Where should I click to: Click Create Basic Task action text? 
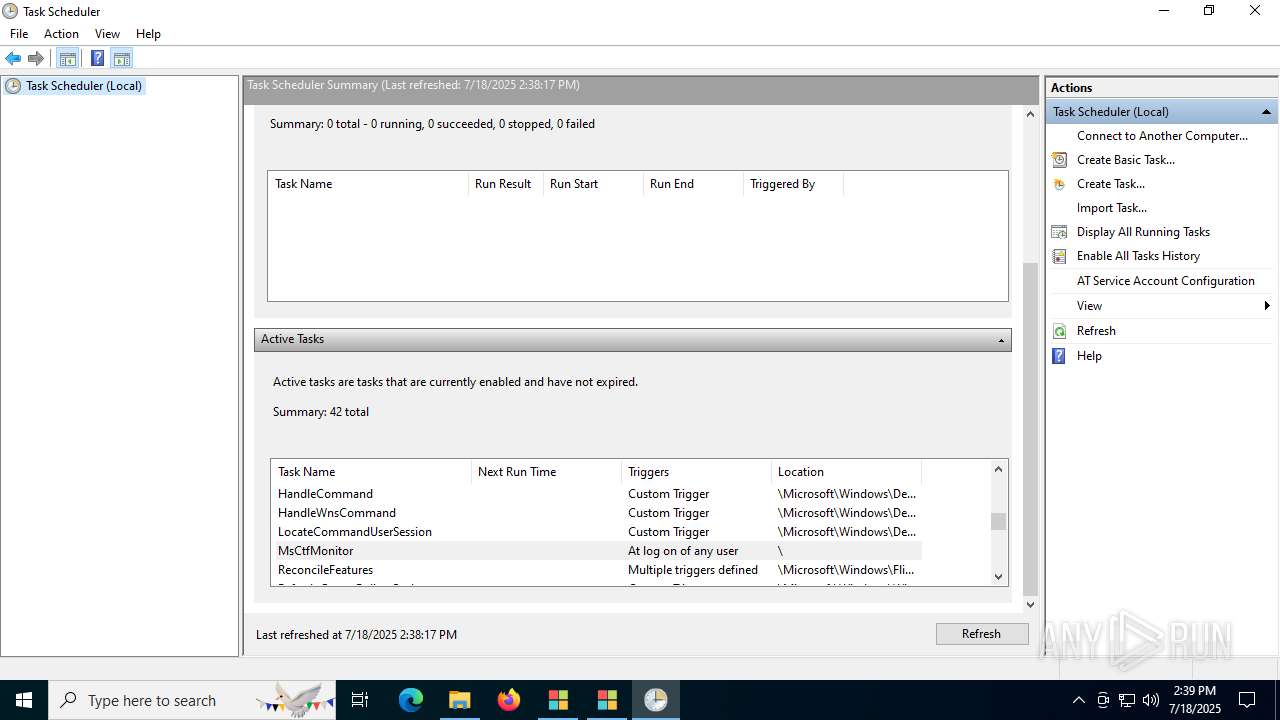coord(1126,160)
